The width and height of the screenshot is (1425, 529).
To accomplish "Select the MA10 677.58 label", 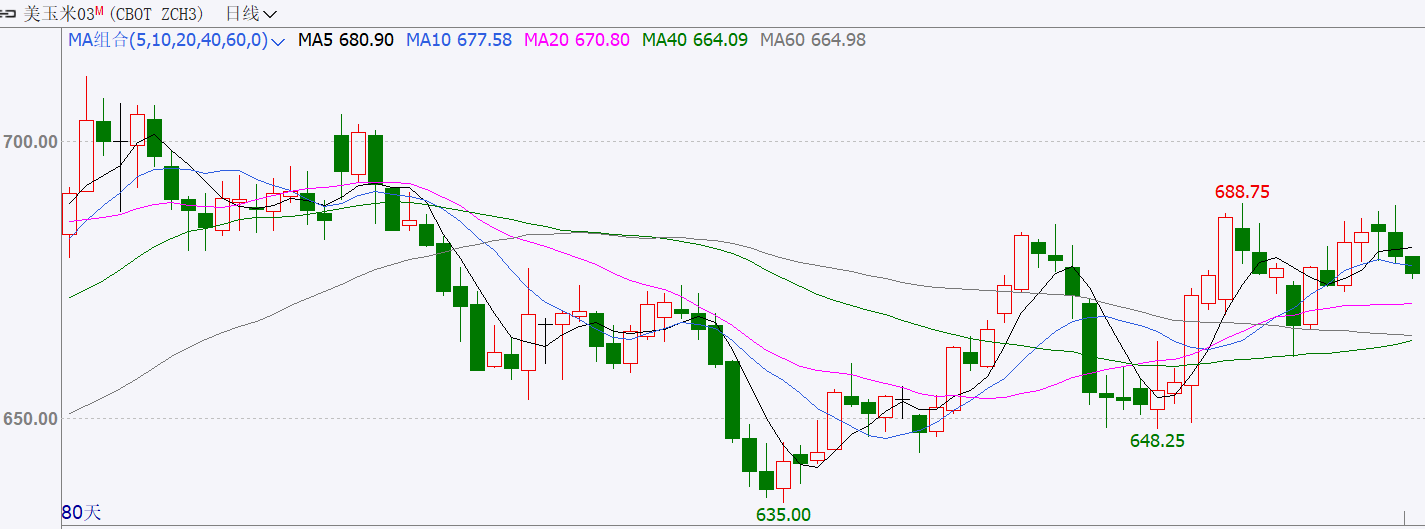I will (x=459, y=41).
